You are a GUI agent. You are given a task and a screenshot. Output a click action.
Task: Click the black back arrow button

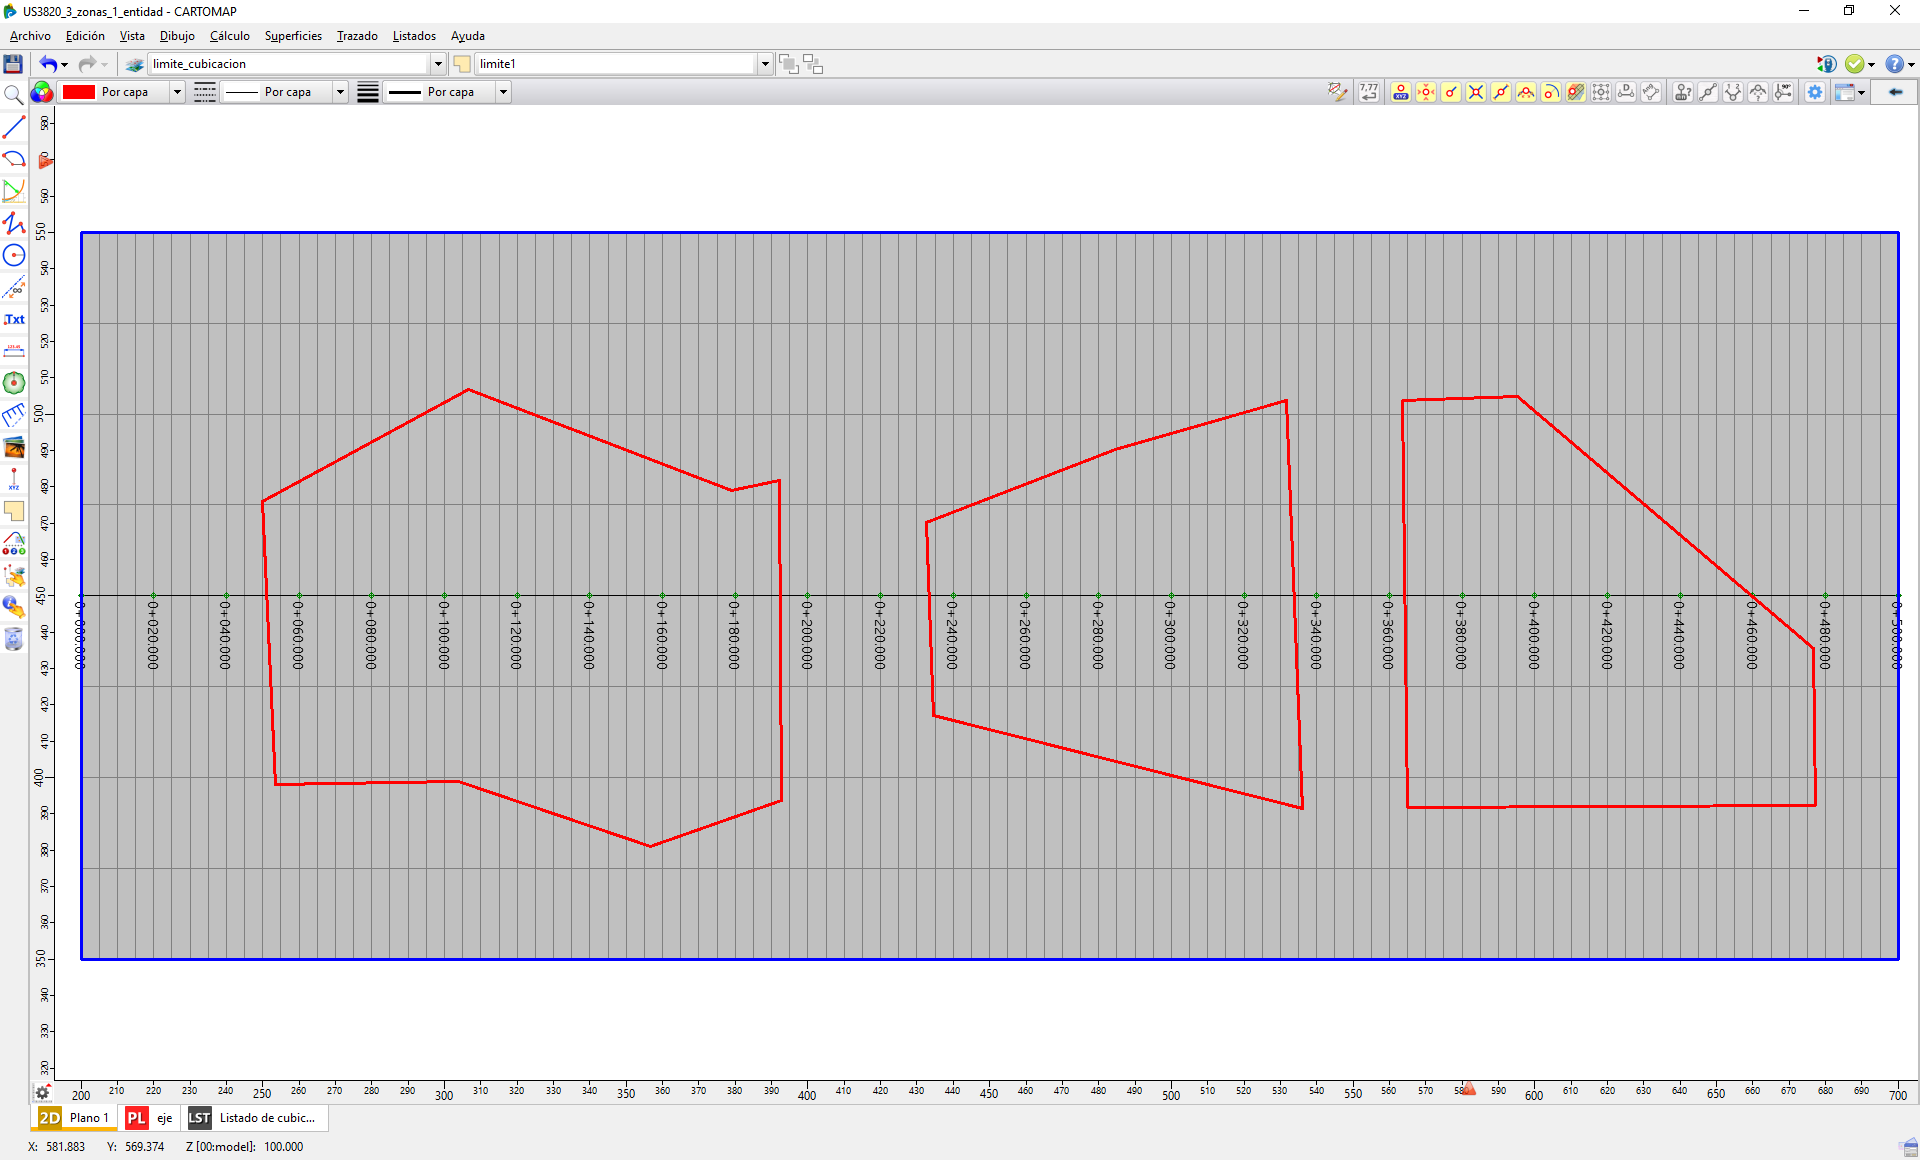[1895, 92]
